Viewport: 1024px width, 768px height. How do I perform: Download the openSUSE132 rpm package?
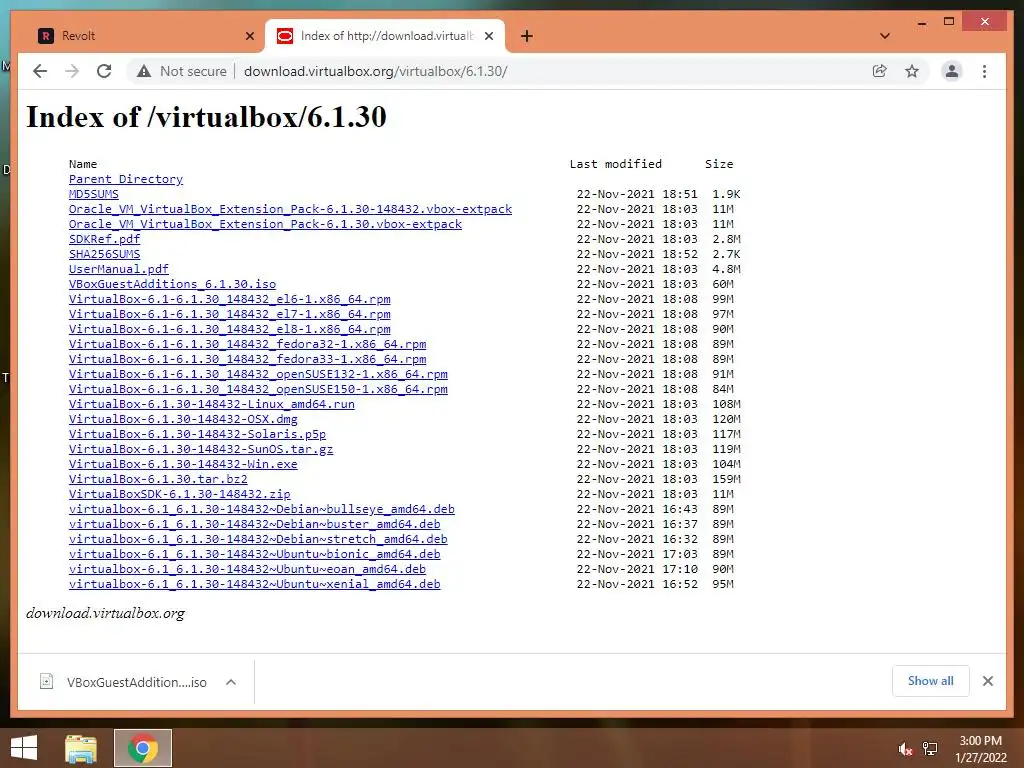coord(259,374)
